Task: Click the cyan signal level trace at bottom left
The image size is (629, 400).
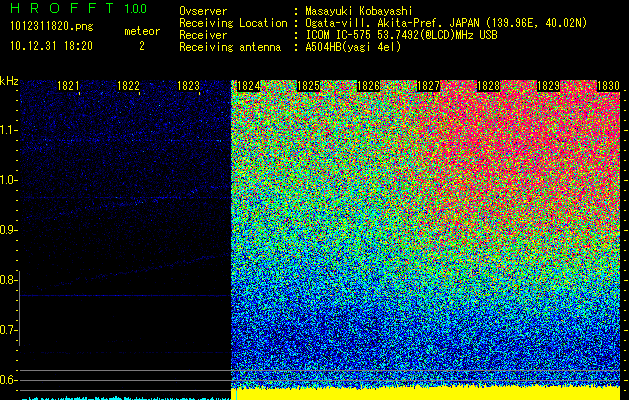Action: point(126,398)
